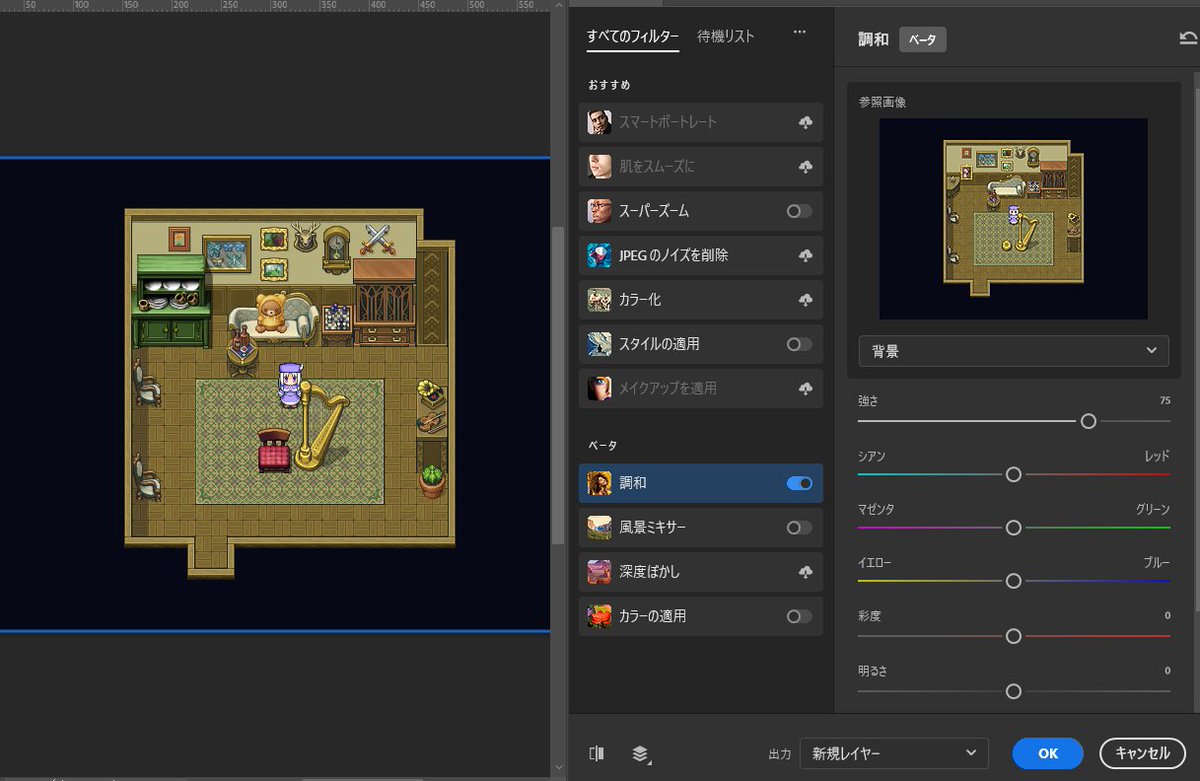Click the マゼンタ–グリーン slider handle
Screen dimensions: 1200x781
[1013, 527]
